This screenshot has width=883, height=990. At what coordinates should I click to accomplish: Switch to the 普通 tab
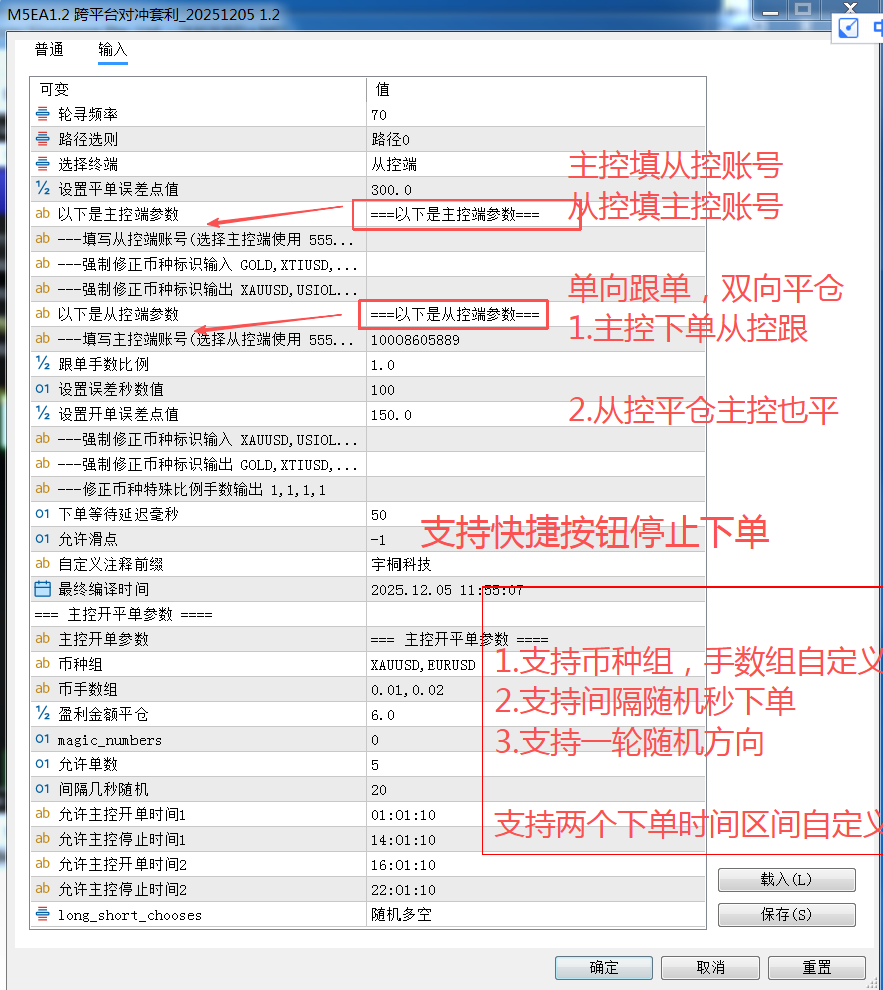click(x=48, y=48)
